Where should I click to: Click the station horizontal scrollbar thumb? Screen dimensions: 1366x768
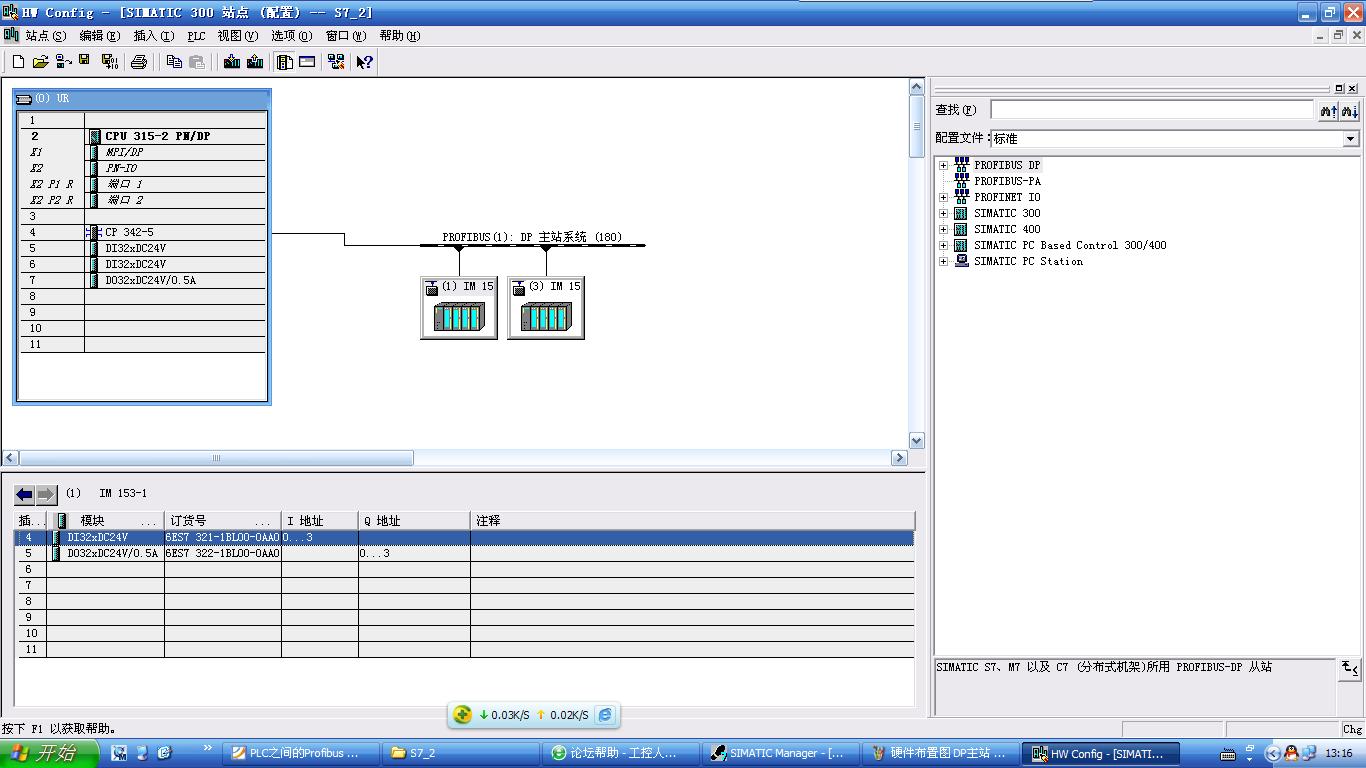click(x=215, y=458)
